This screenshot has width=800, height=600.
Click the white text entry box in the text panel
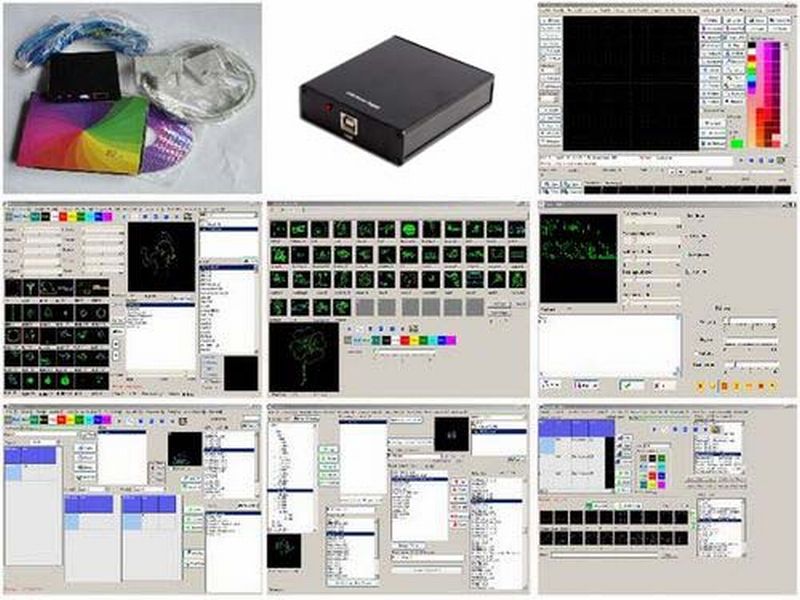click(609, 345)
